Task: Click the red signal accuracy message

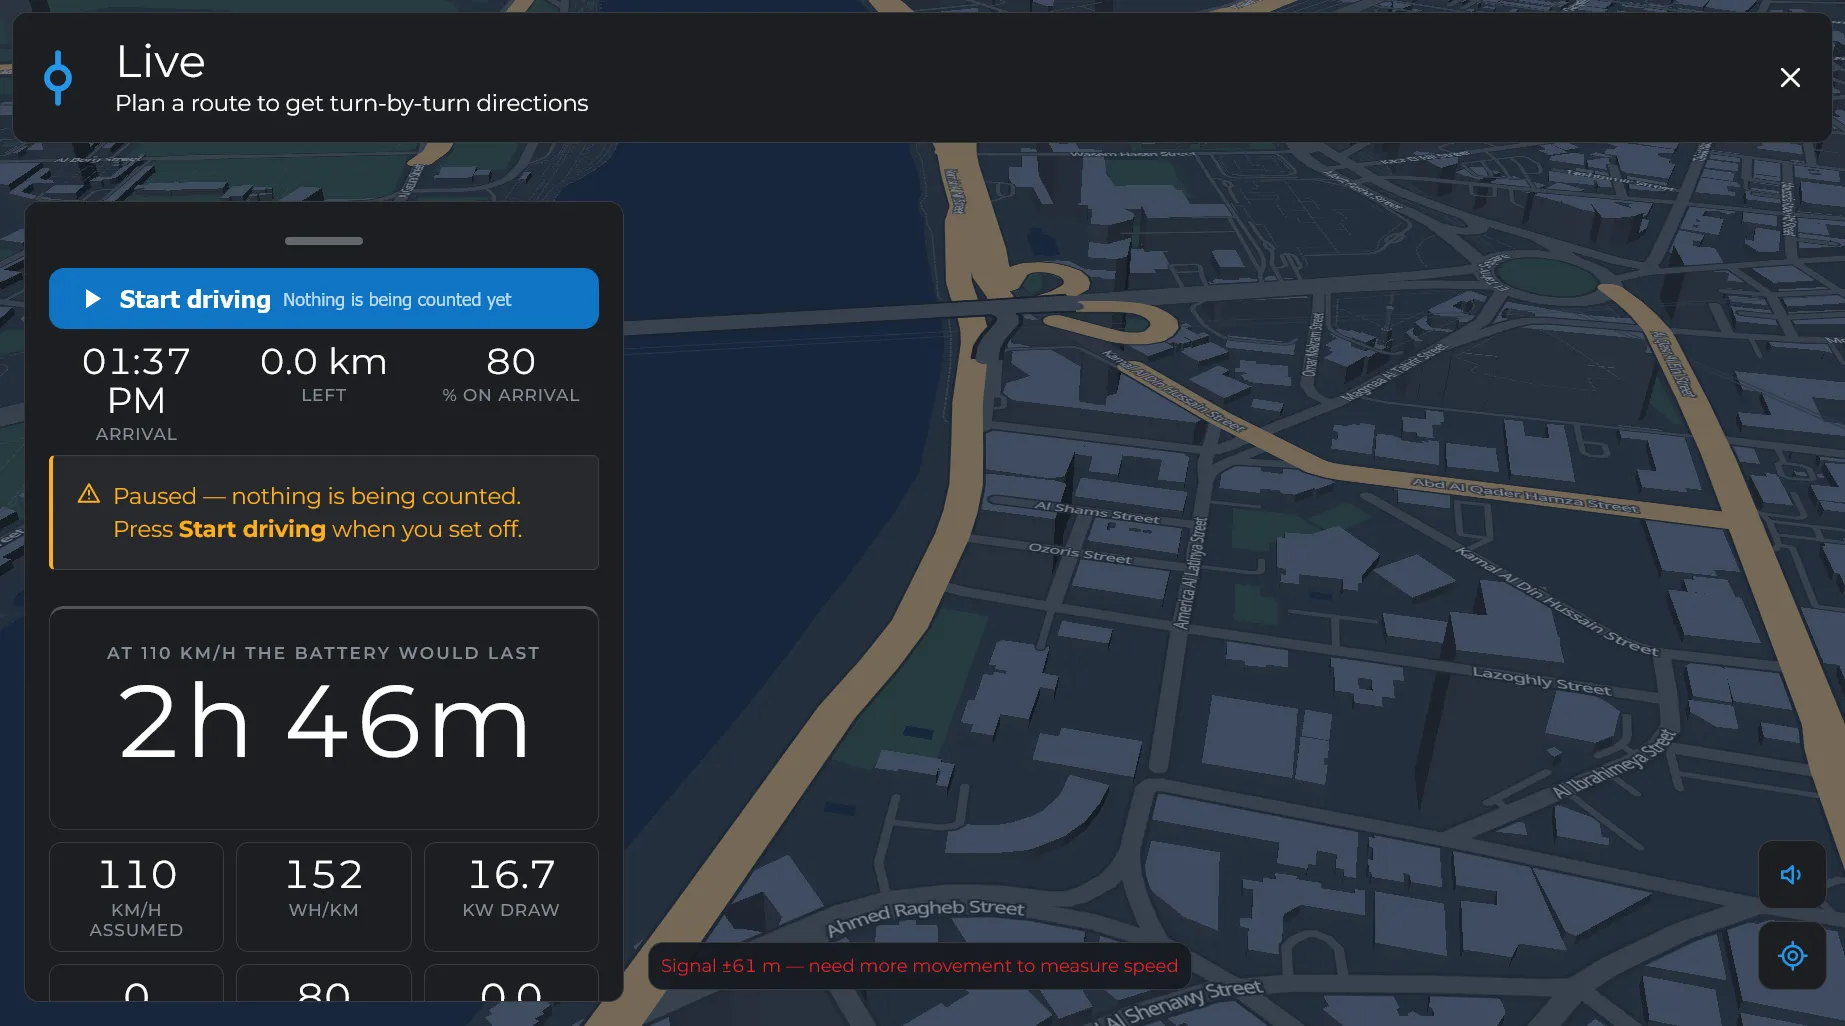Action: pyautogui.click(x=919, y=966)
